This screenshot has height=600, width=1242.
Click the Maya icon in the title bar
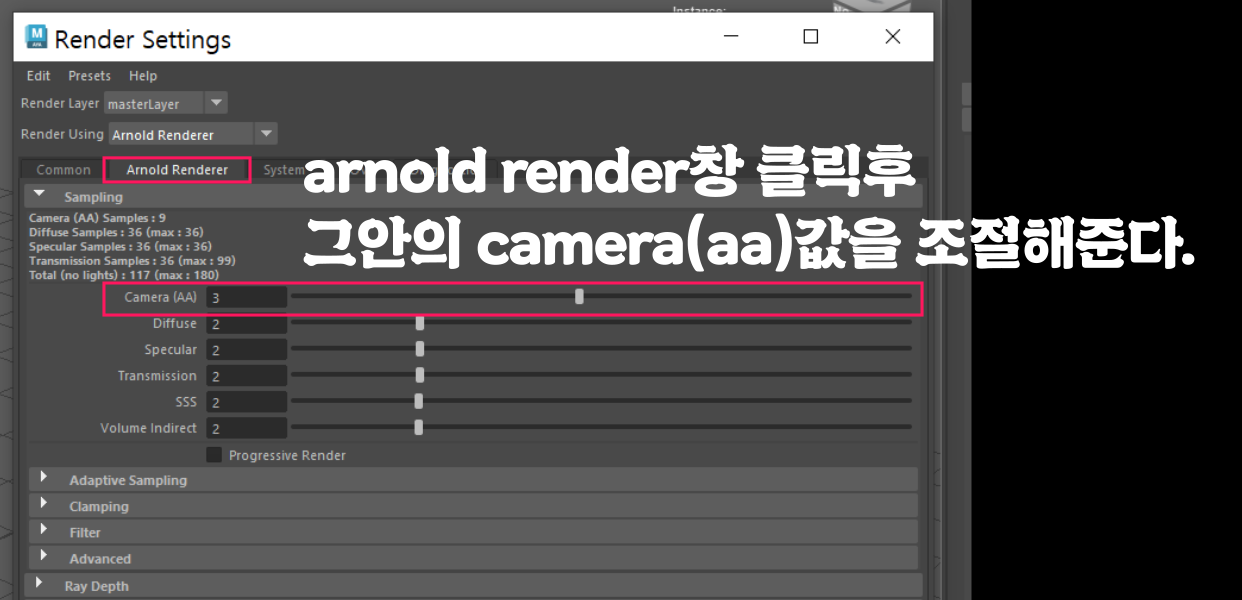click(37, 38)
